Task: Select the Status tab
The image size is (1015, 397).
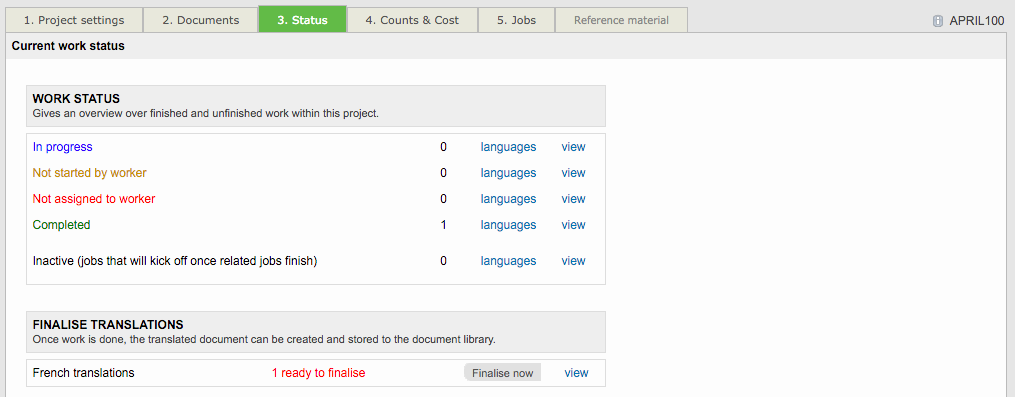Action: pyautogui.click(x=302, y=19)
